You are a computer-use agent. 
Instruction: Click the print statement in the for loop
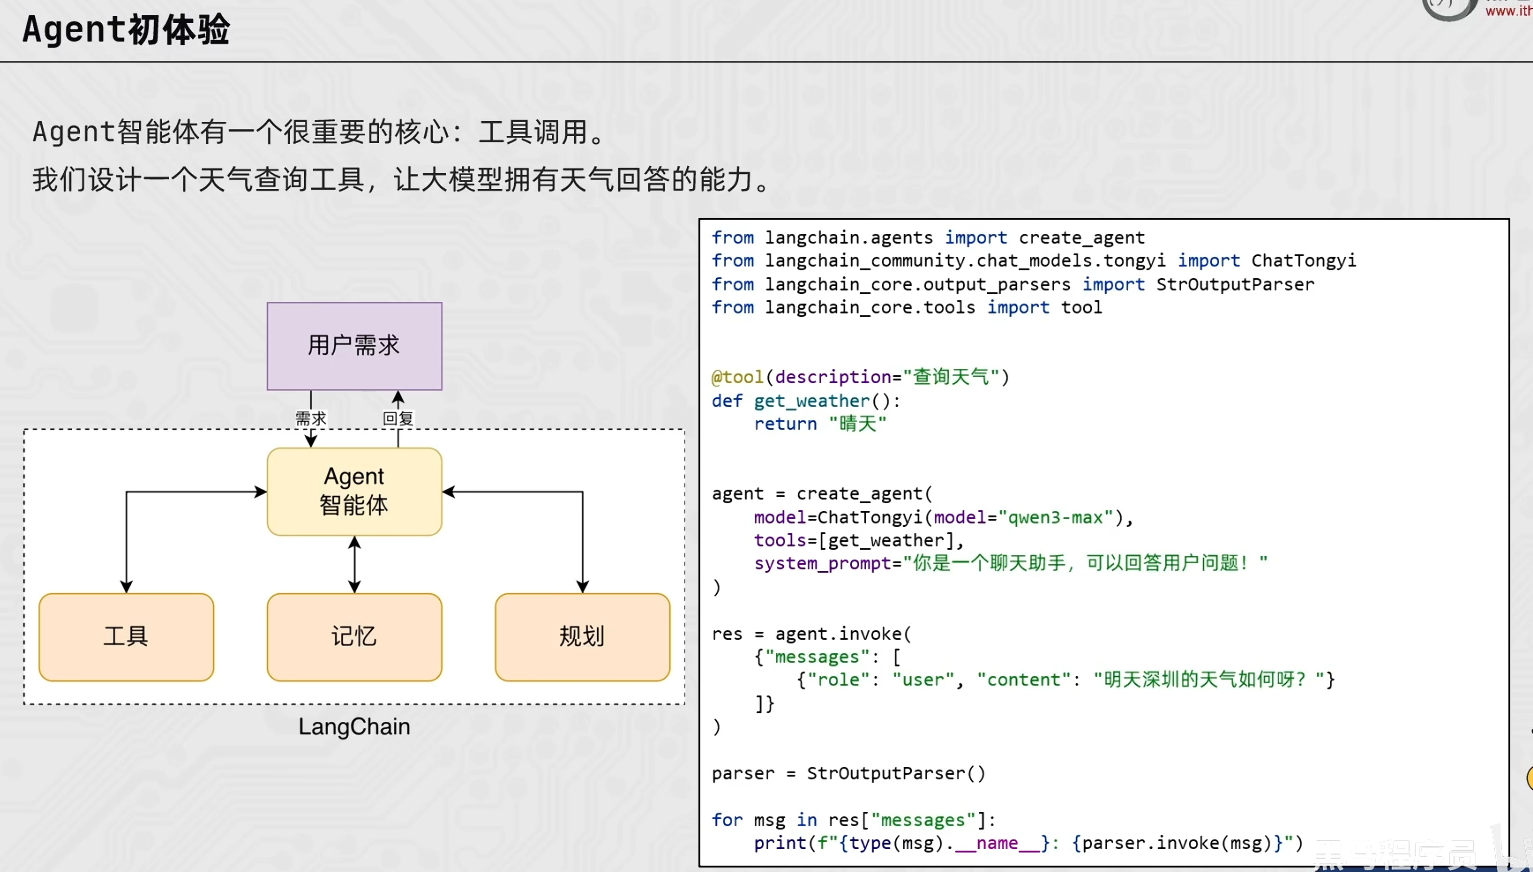tap(1028, 843)
